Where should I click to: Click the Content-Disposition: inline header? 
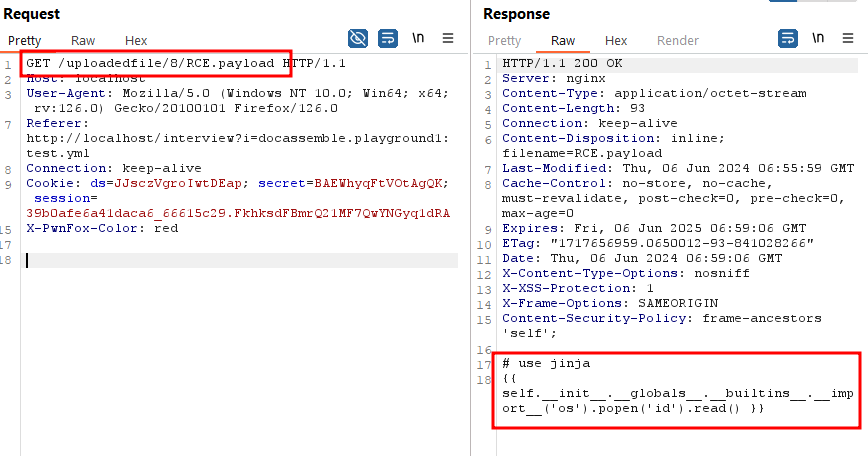point(613,138)
